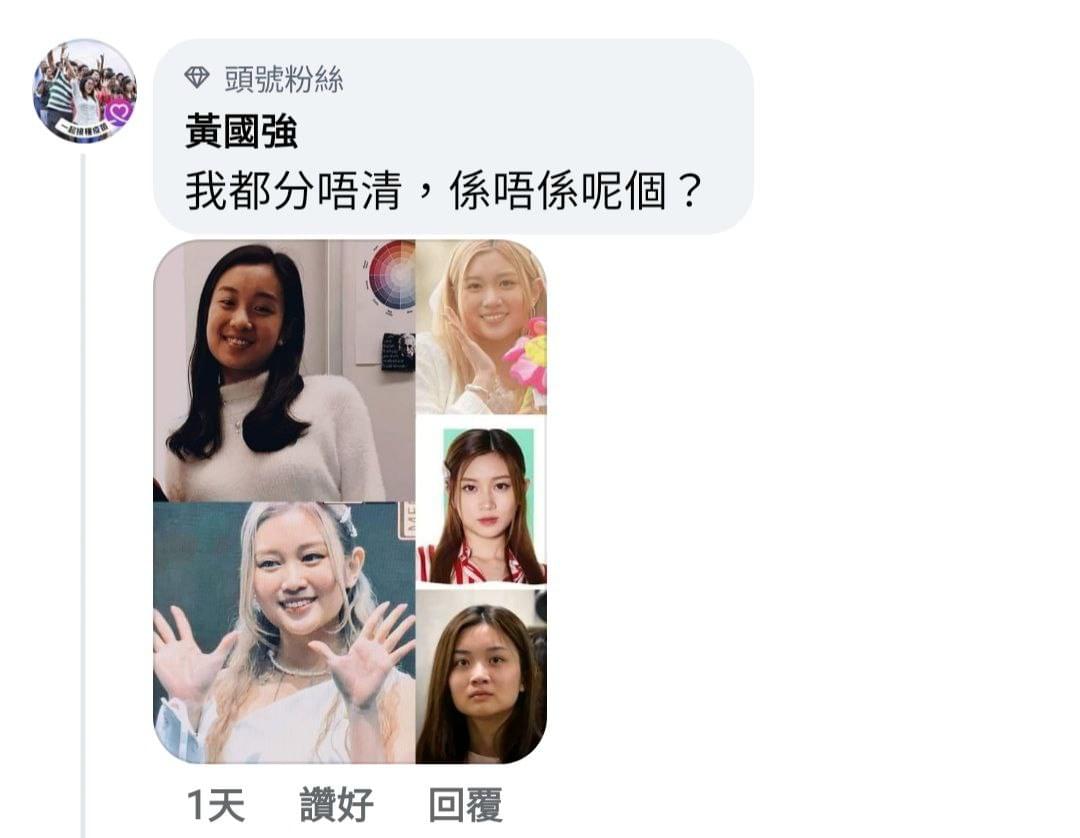Open photo of brown-haired woman looking serious
This screenshot has width=1080, height=838.
point(481,676)
